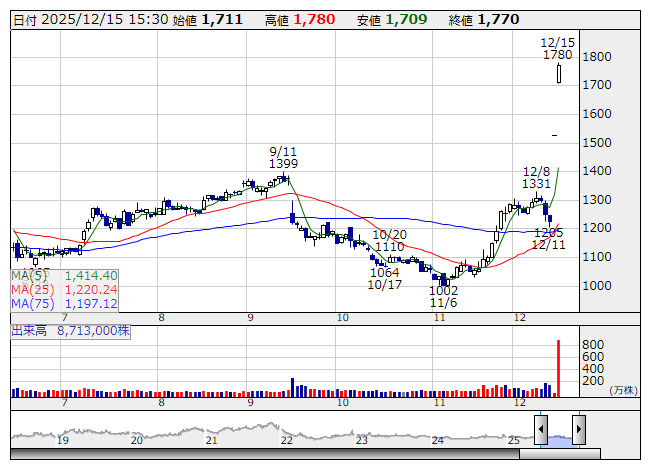Click the blue highlighted range in navigator

point(560,440)
